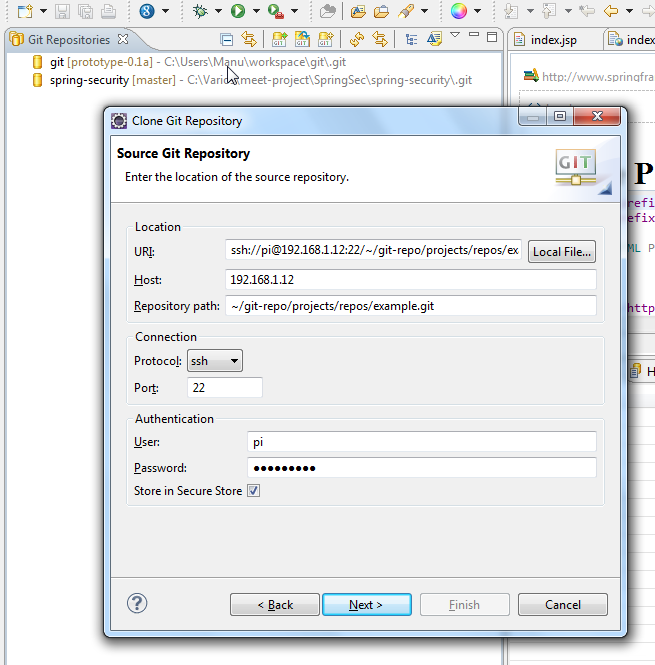
Task: Click the Repository path input field
Action: tap(411, 306)
